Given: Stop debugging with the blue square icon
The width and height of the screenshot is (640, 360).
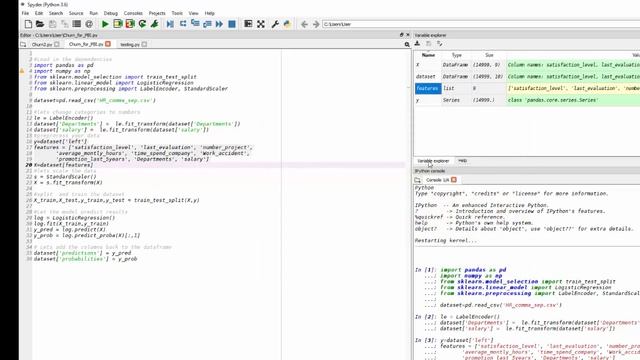Looking at the screenshot, I should pos(232,24).
